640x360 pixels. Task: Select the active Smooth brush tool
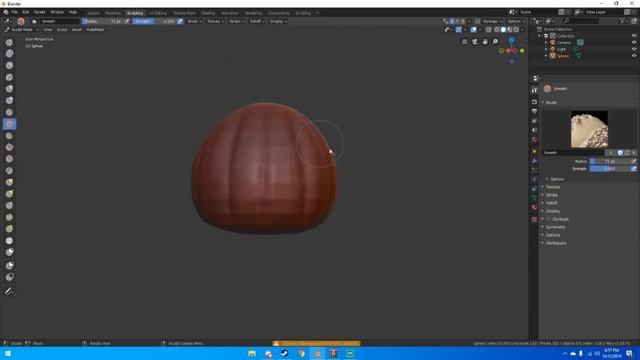point(9,124)
